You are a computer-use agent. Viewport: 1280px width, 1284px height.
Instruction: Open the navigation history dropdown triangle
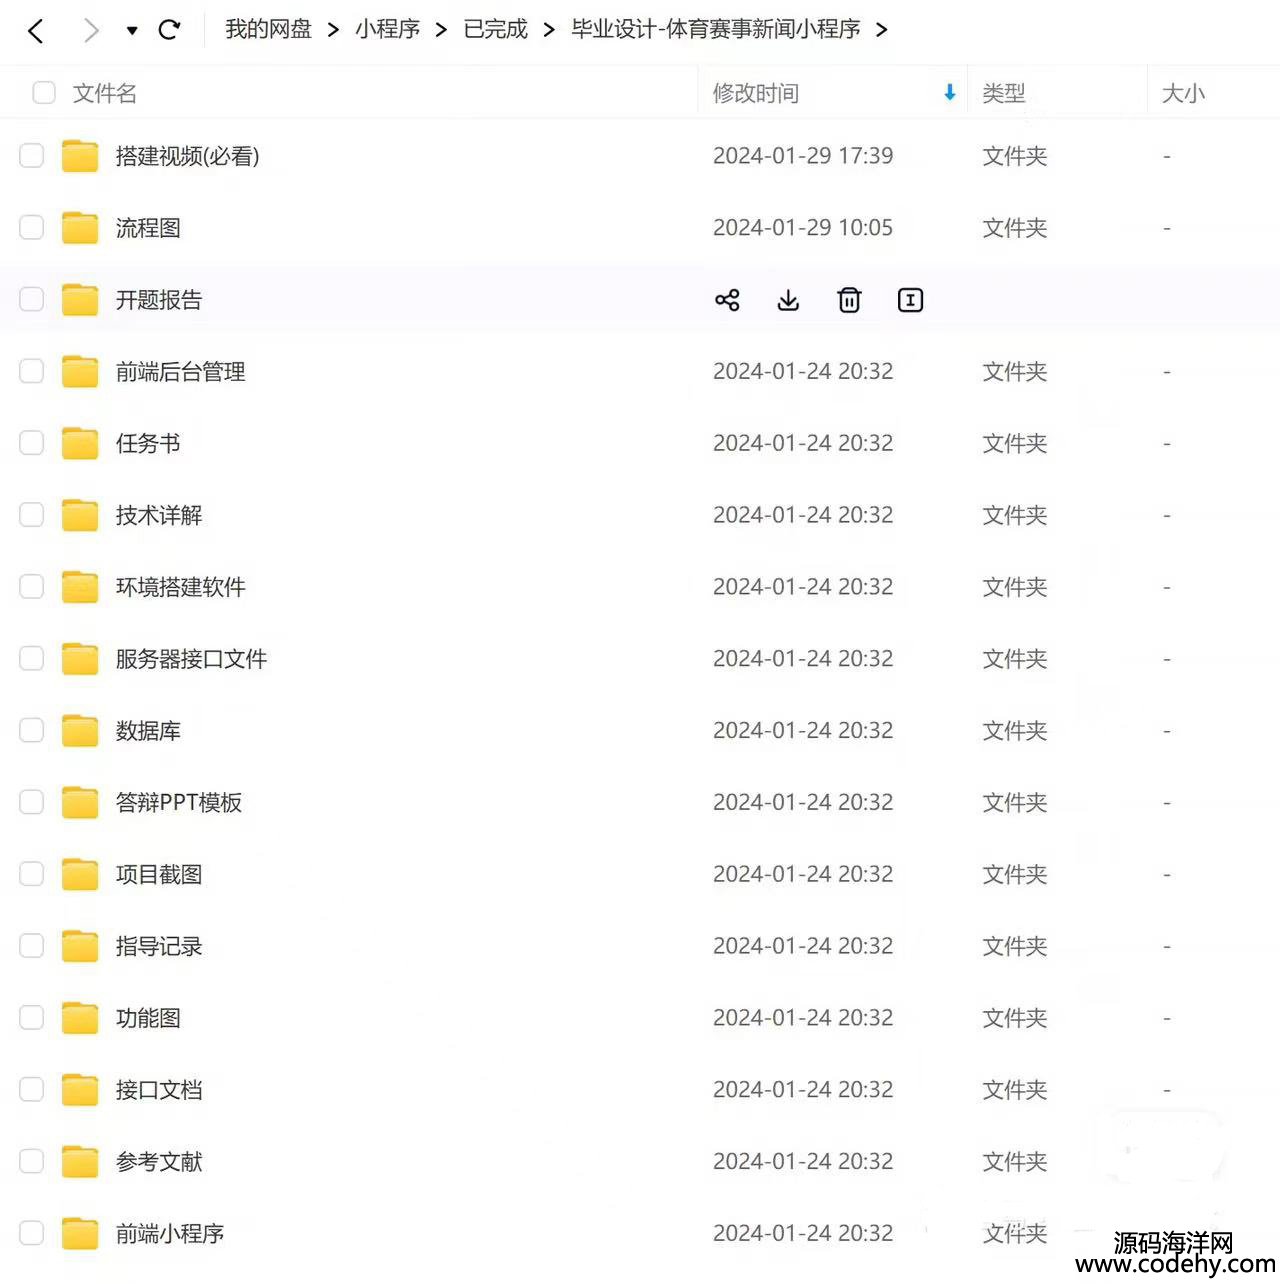click(132, 31)
